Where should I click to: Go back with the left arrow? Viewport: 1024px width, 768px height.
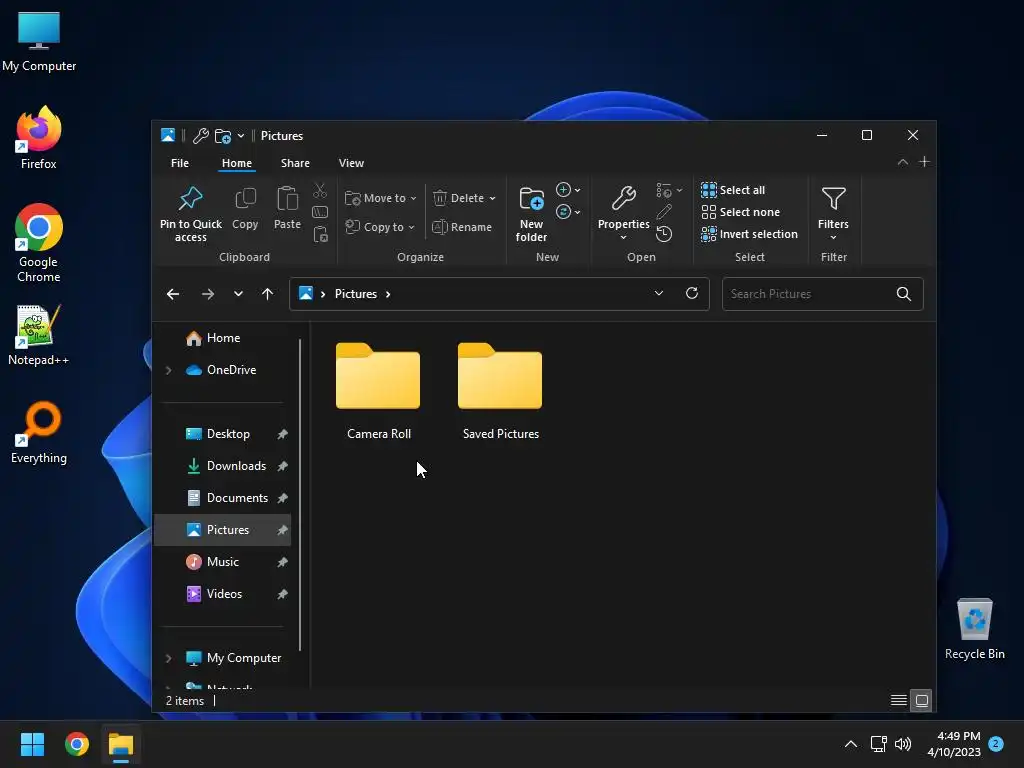[x=173, y=294]
